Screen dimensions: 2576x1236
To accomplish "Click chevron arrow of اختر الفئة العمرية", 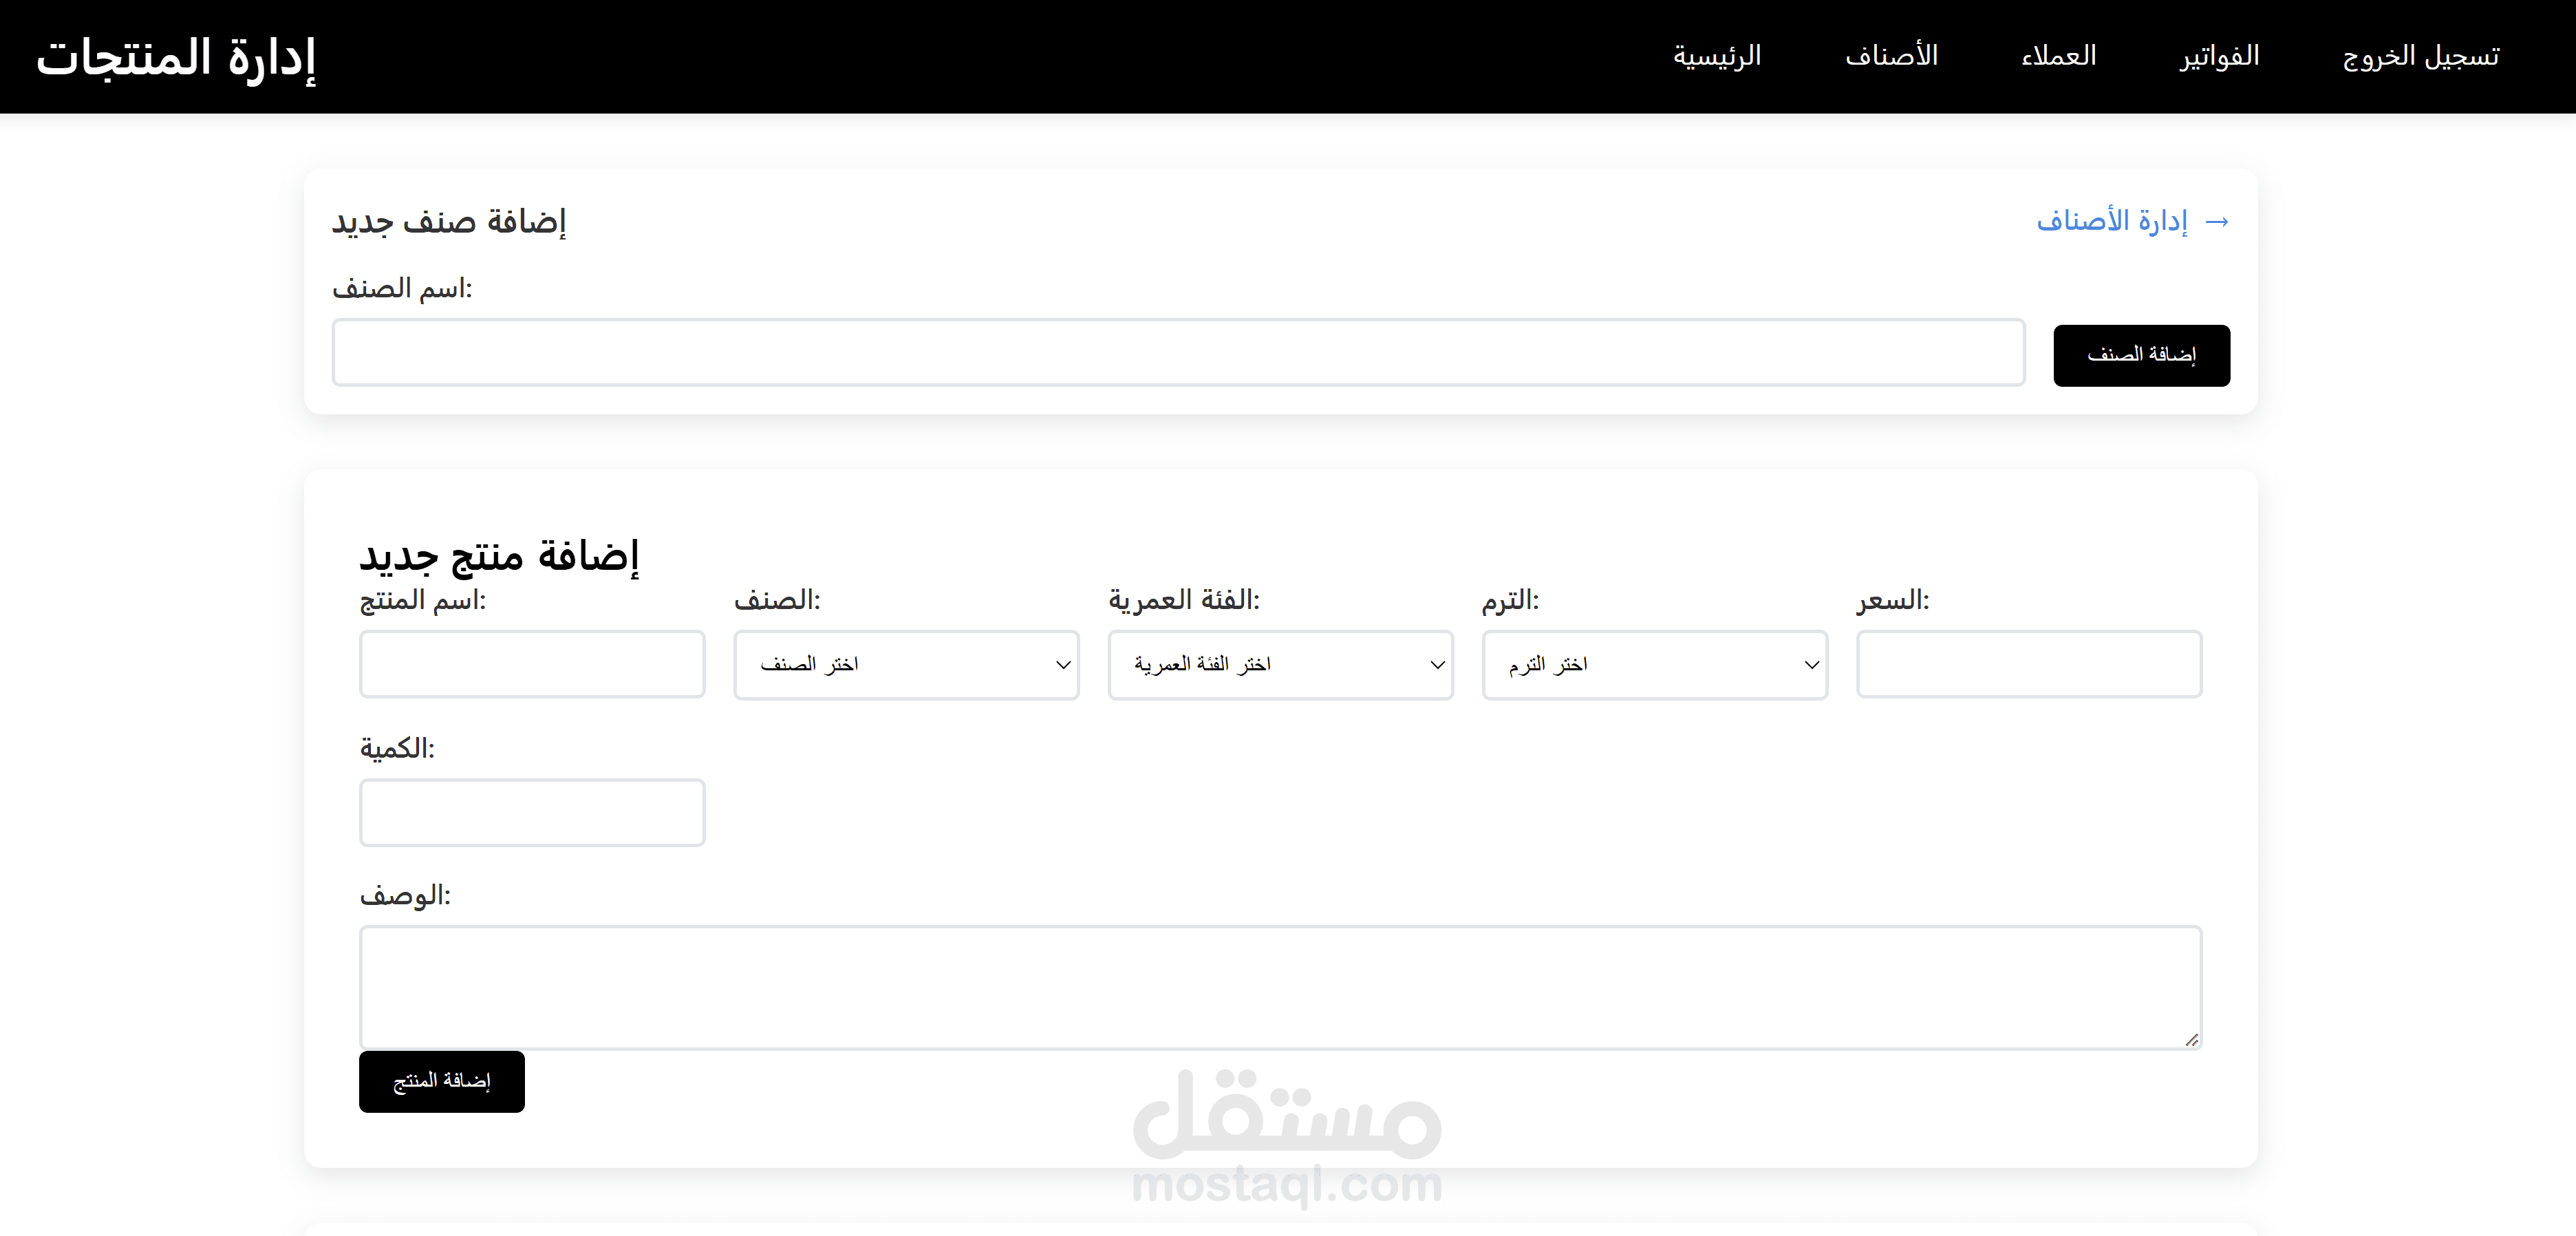I will [x=1437, y=665].
